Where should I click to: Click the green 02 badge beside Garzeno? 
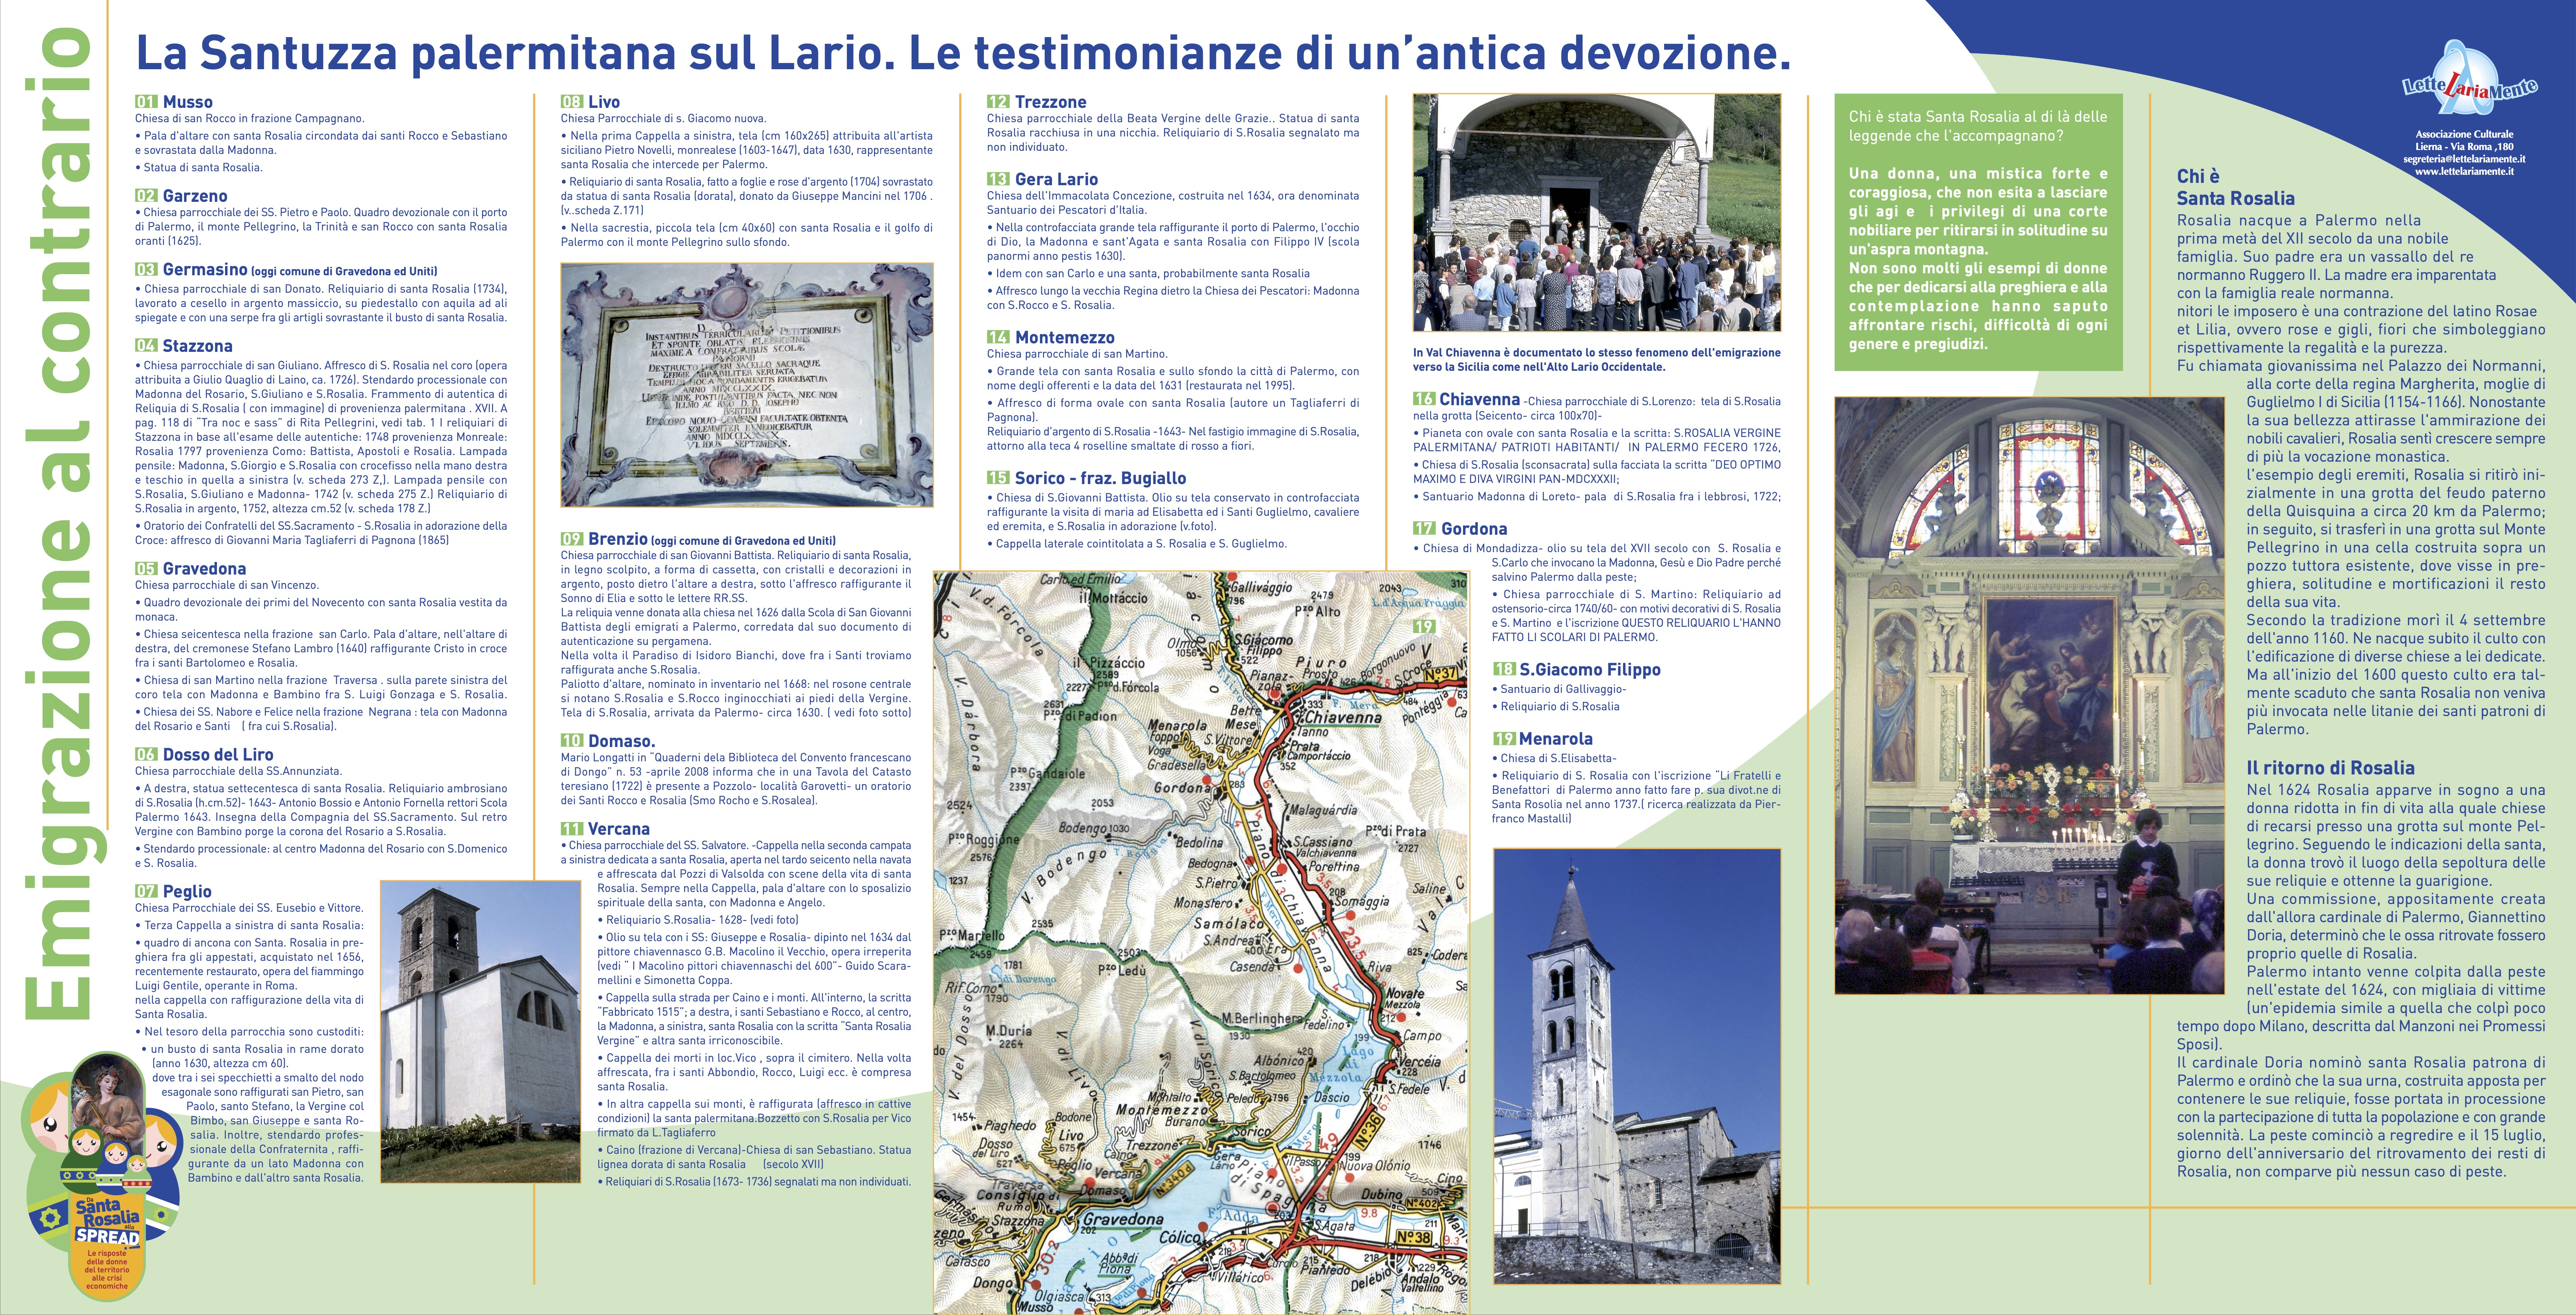[146, 196]
